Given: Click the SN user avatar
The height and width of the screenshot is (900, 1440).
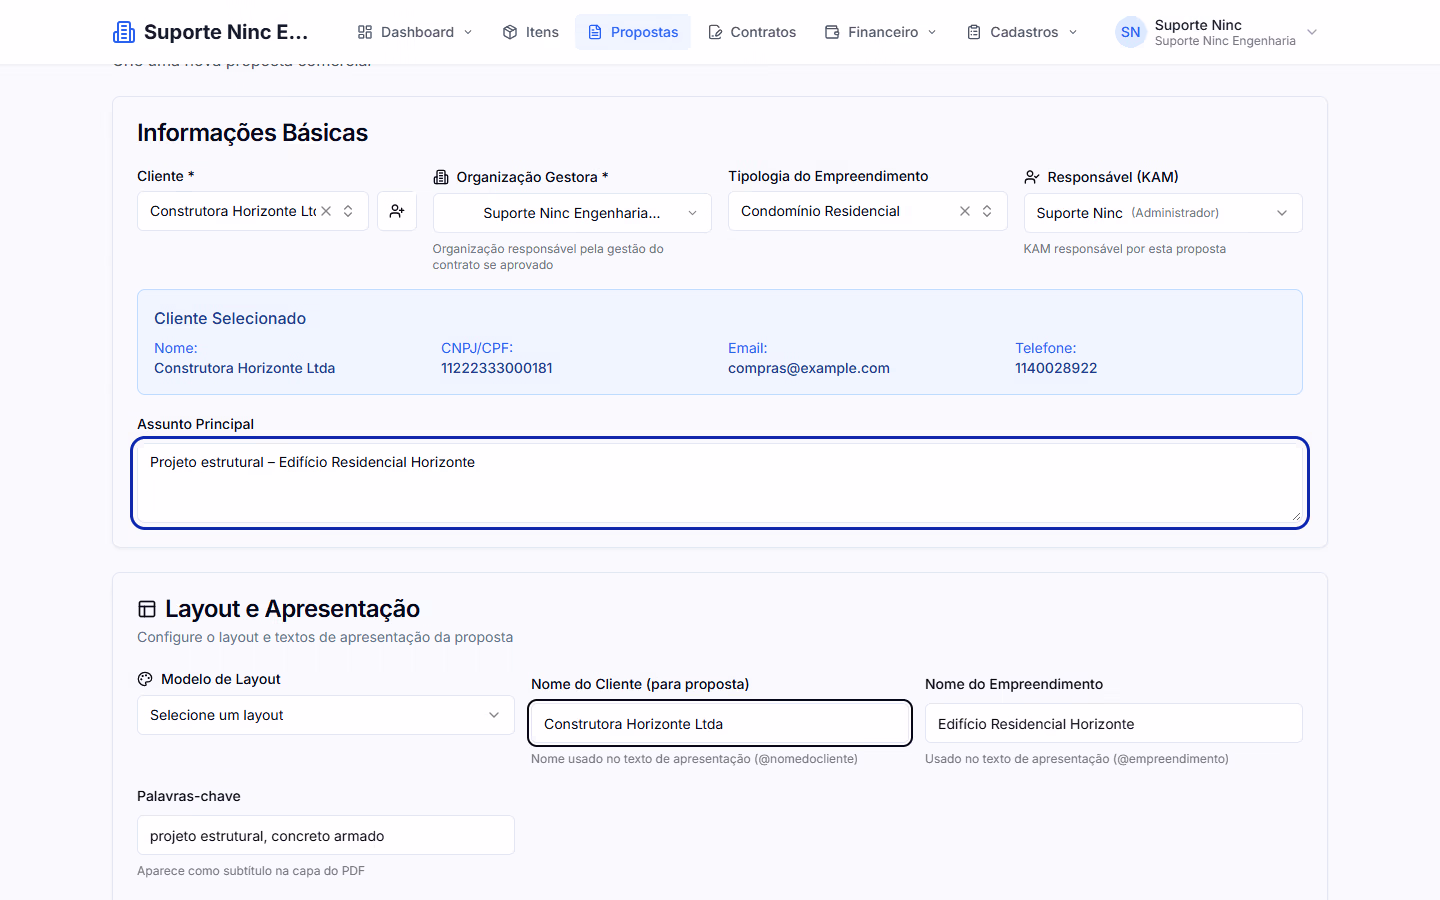Looking at the screenshot, I should click(x=1131, y=32).
